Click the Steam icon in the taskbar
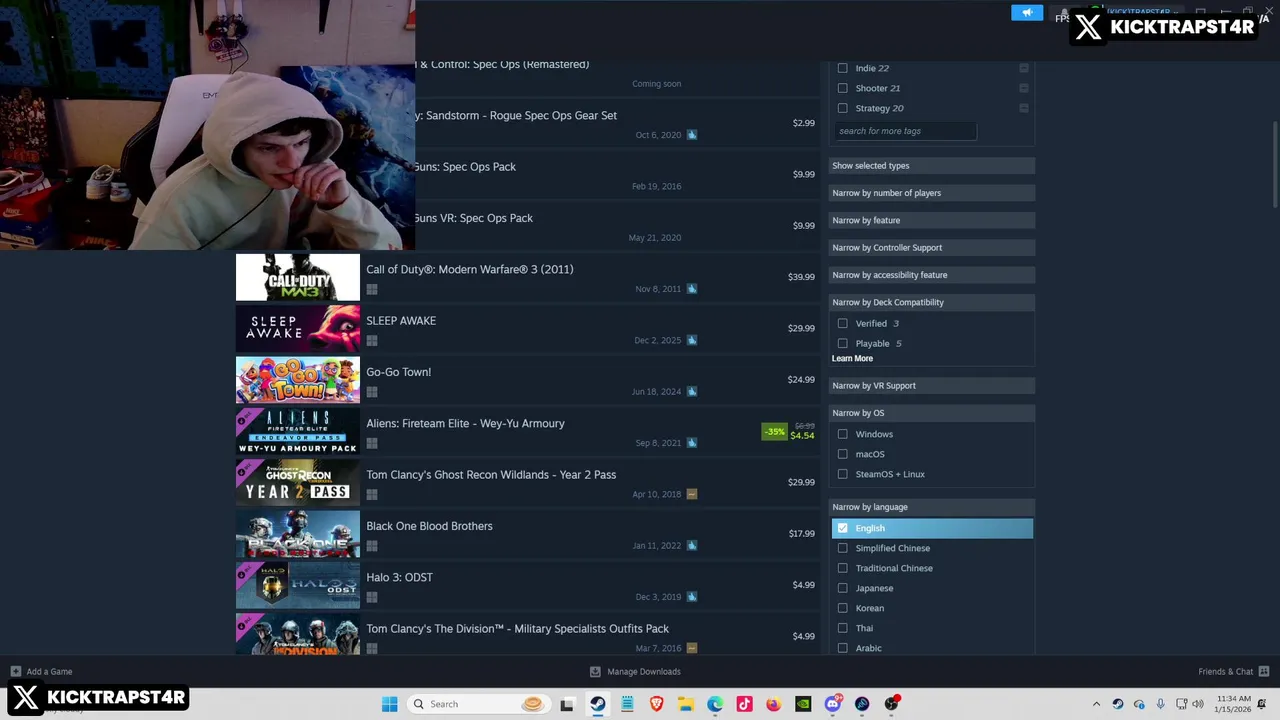The width and height of the screenshot is (1280, 720). pos(597,704)
